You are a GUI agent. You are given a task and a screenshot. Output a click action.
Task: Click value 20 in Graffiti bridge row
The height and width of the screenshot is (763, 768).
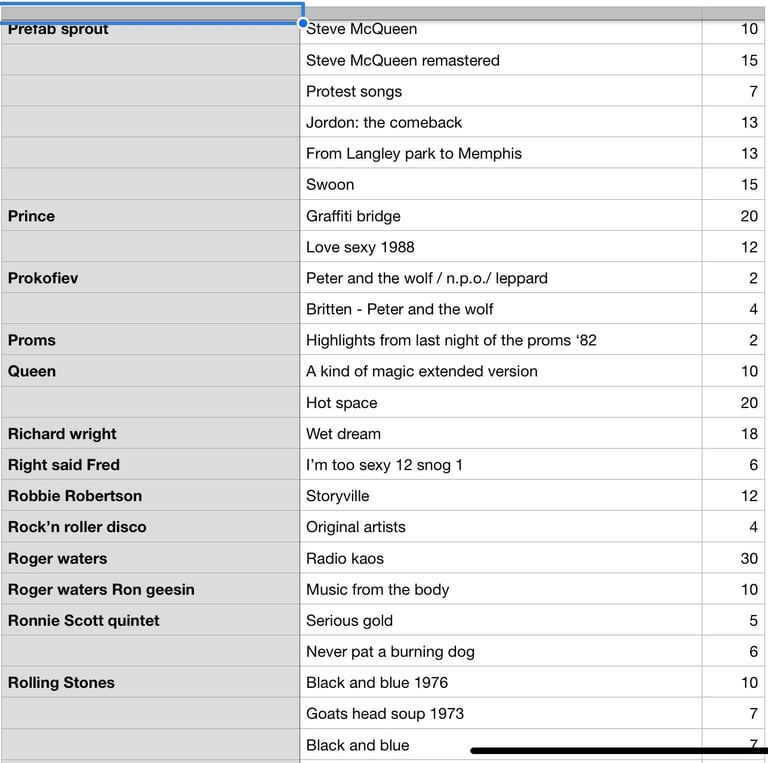(x=733, y=215)
